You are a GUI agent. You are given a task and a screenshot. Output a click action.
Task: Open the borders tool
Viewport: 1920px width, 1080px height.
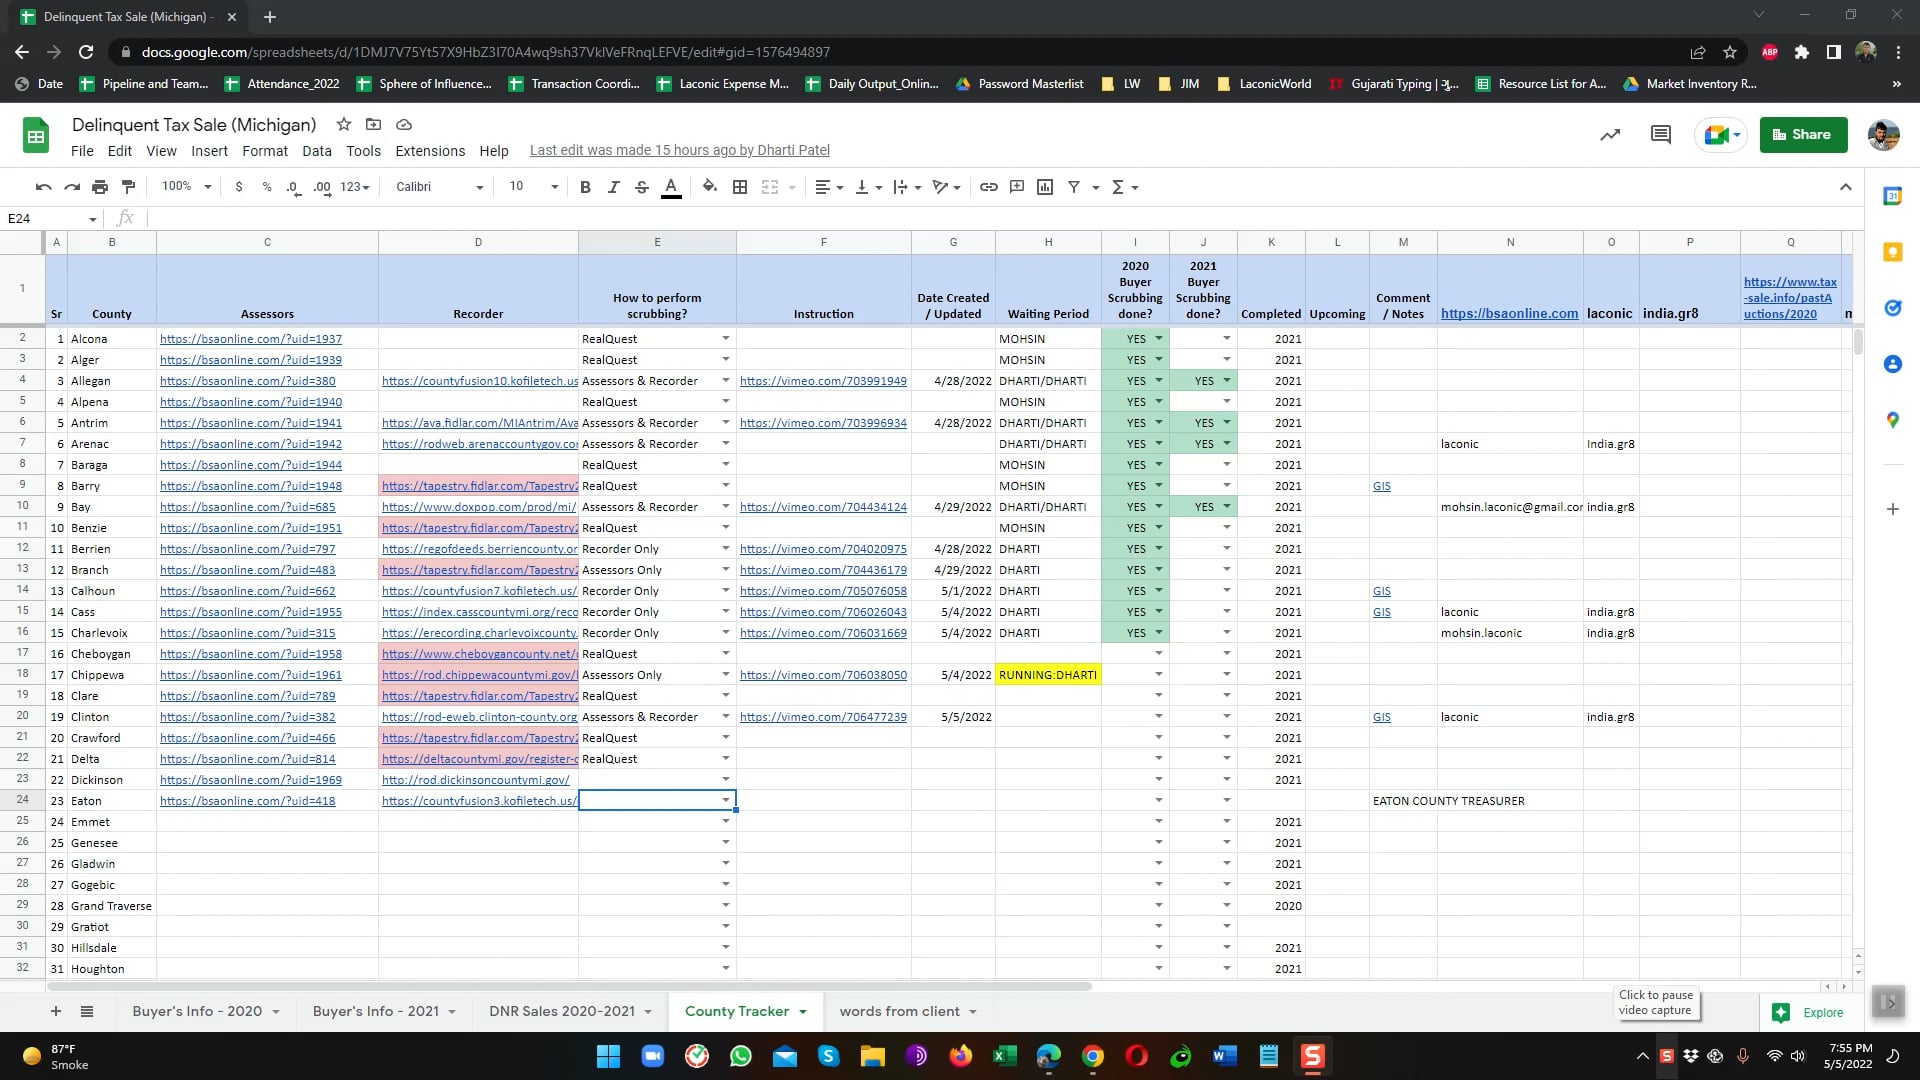tap(740, 187)
